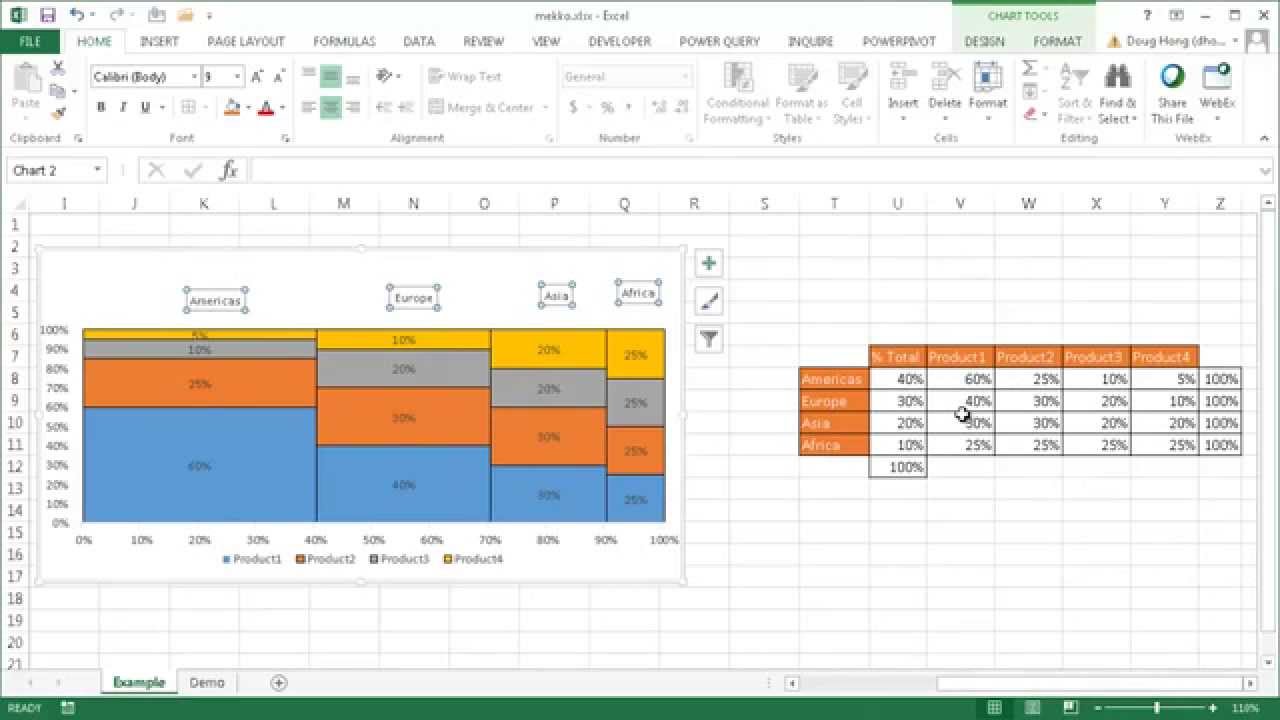Click the Fill down icon
1280x720 pixels.
point(1029,91)
